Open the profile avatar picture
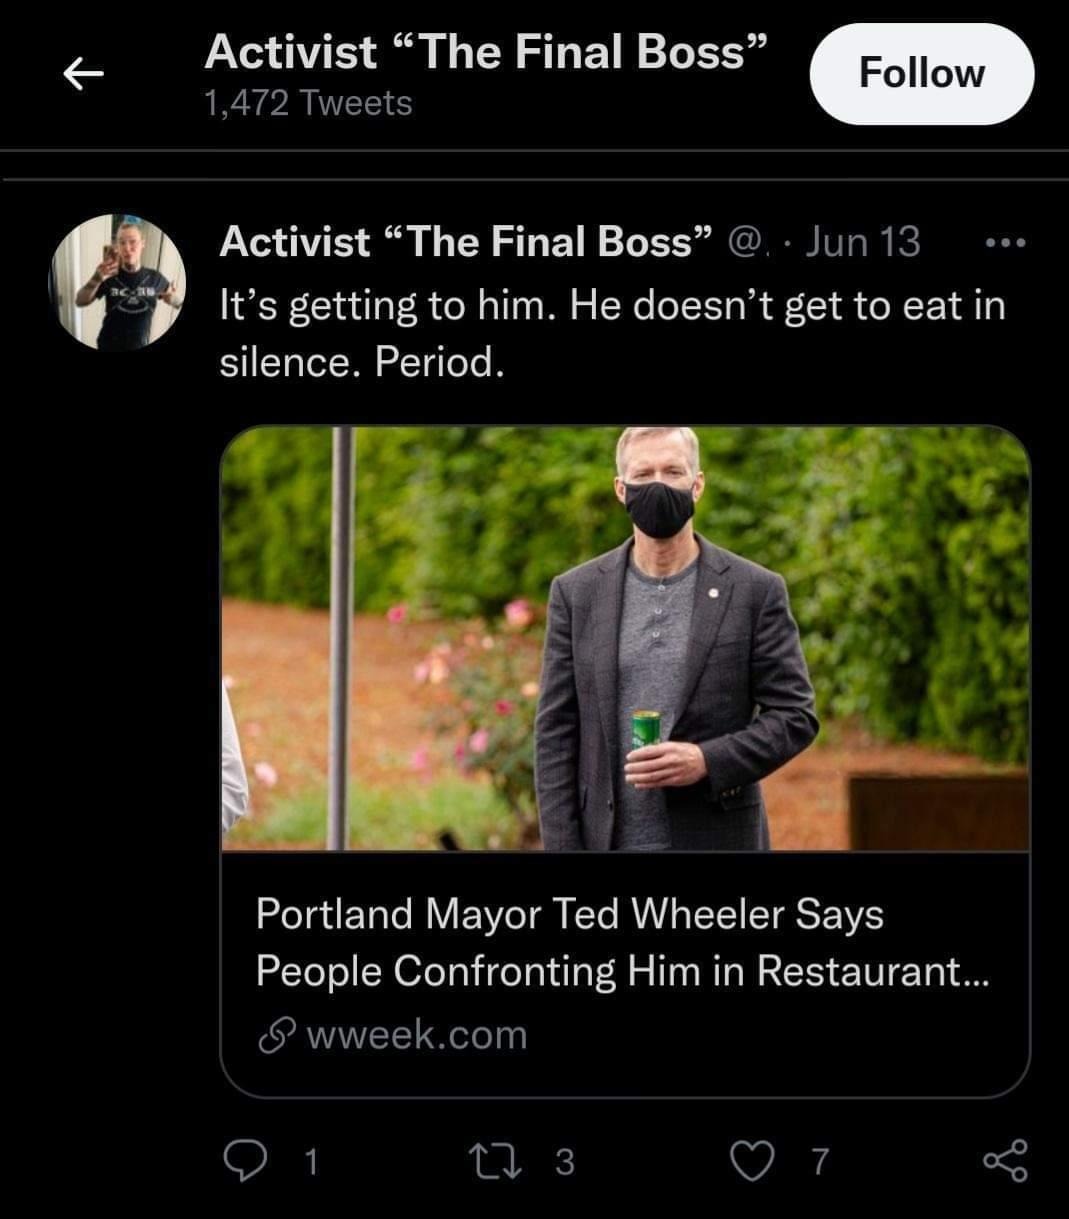1069x1219 pixels. tap(117, 282)
